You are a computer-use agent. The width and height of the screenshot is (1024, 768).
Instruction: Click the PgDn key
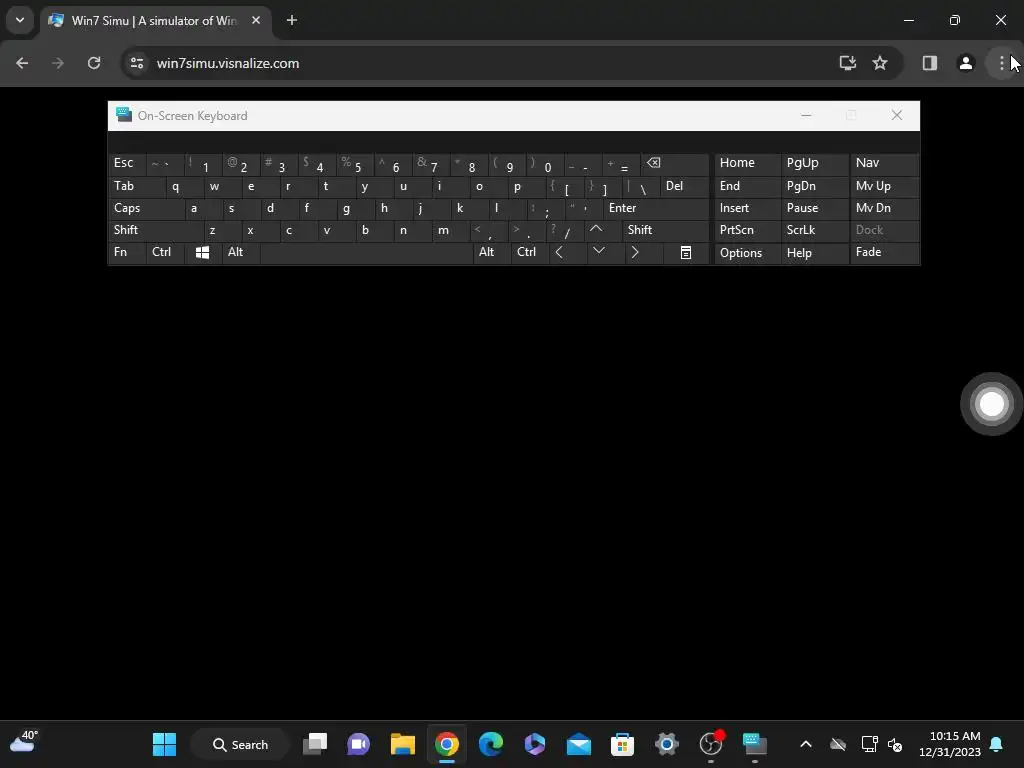814,186
